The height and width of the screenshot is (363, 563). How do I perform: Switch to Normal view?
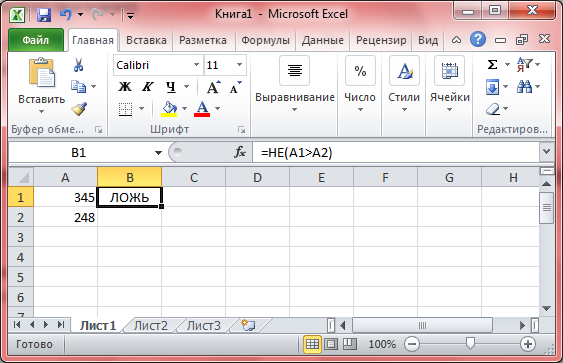point(312,344)
